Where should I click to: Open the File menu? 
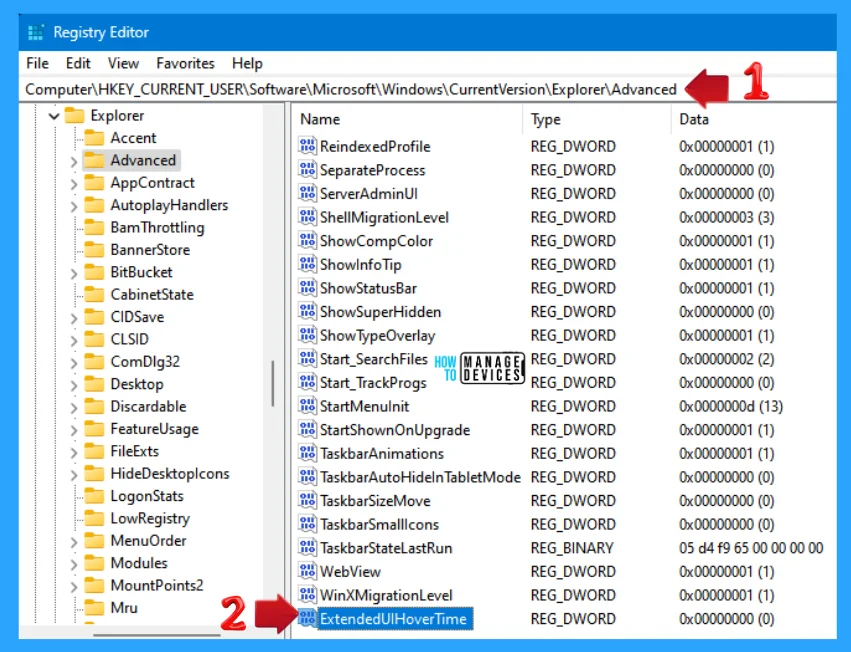tap(37, 64)
